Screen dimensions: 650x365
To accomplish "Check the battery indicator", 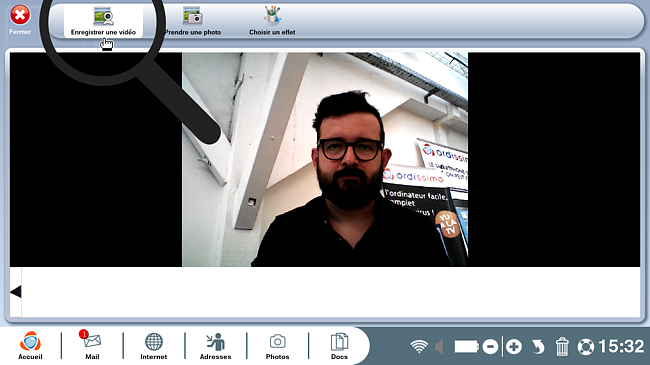I will click(x=466, y=347).
